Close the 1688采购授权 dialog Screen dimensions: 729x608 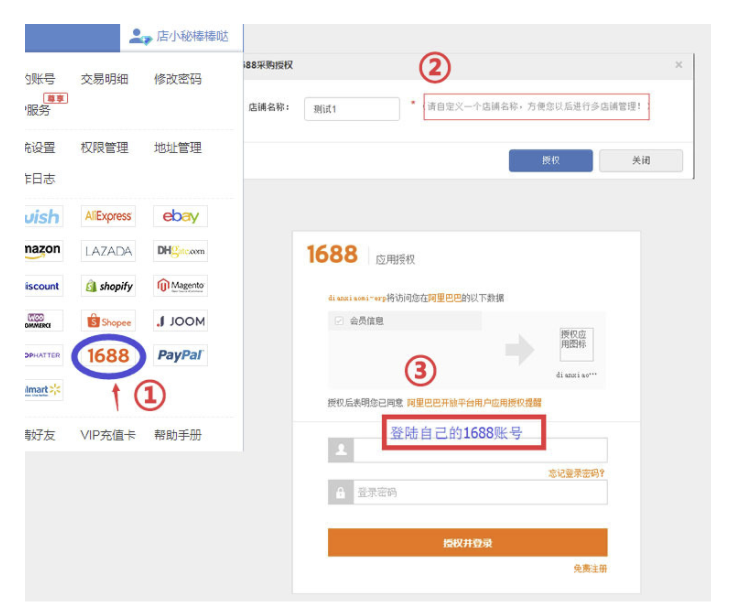pos(679,65)
